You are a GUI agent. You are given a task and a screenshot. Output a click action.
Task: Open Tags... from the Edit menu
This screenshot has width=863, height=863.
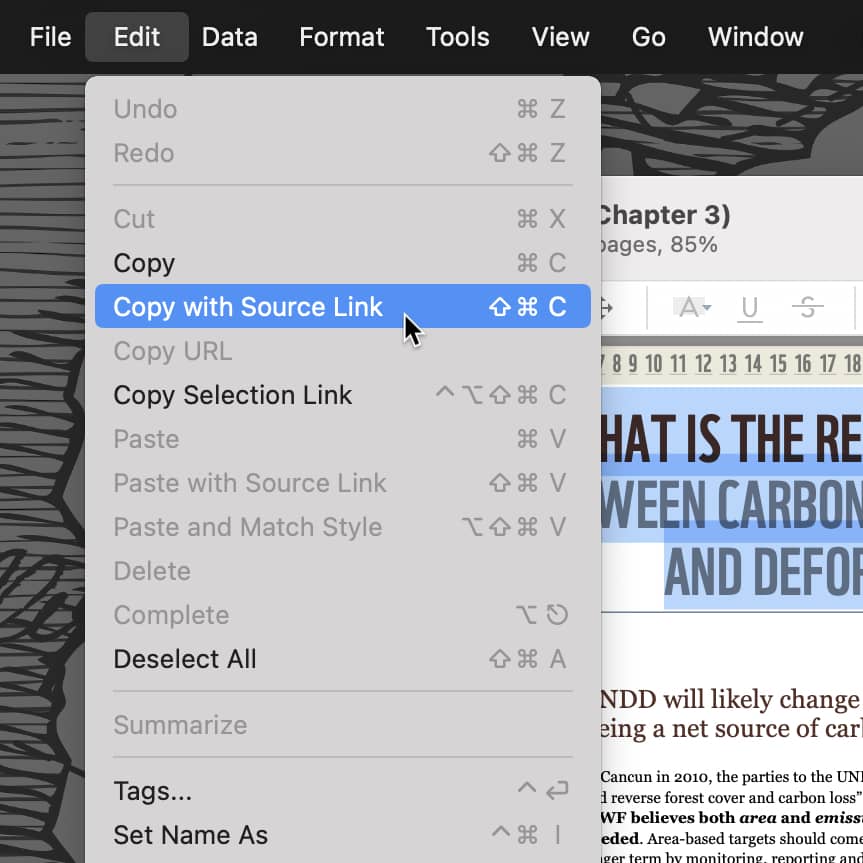(342, 791)
